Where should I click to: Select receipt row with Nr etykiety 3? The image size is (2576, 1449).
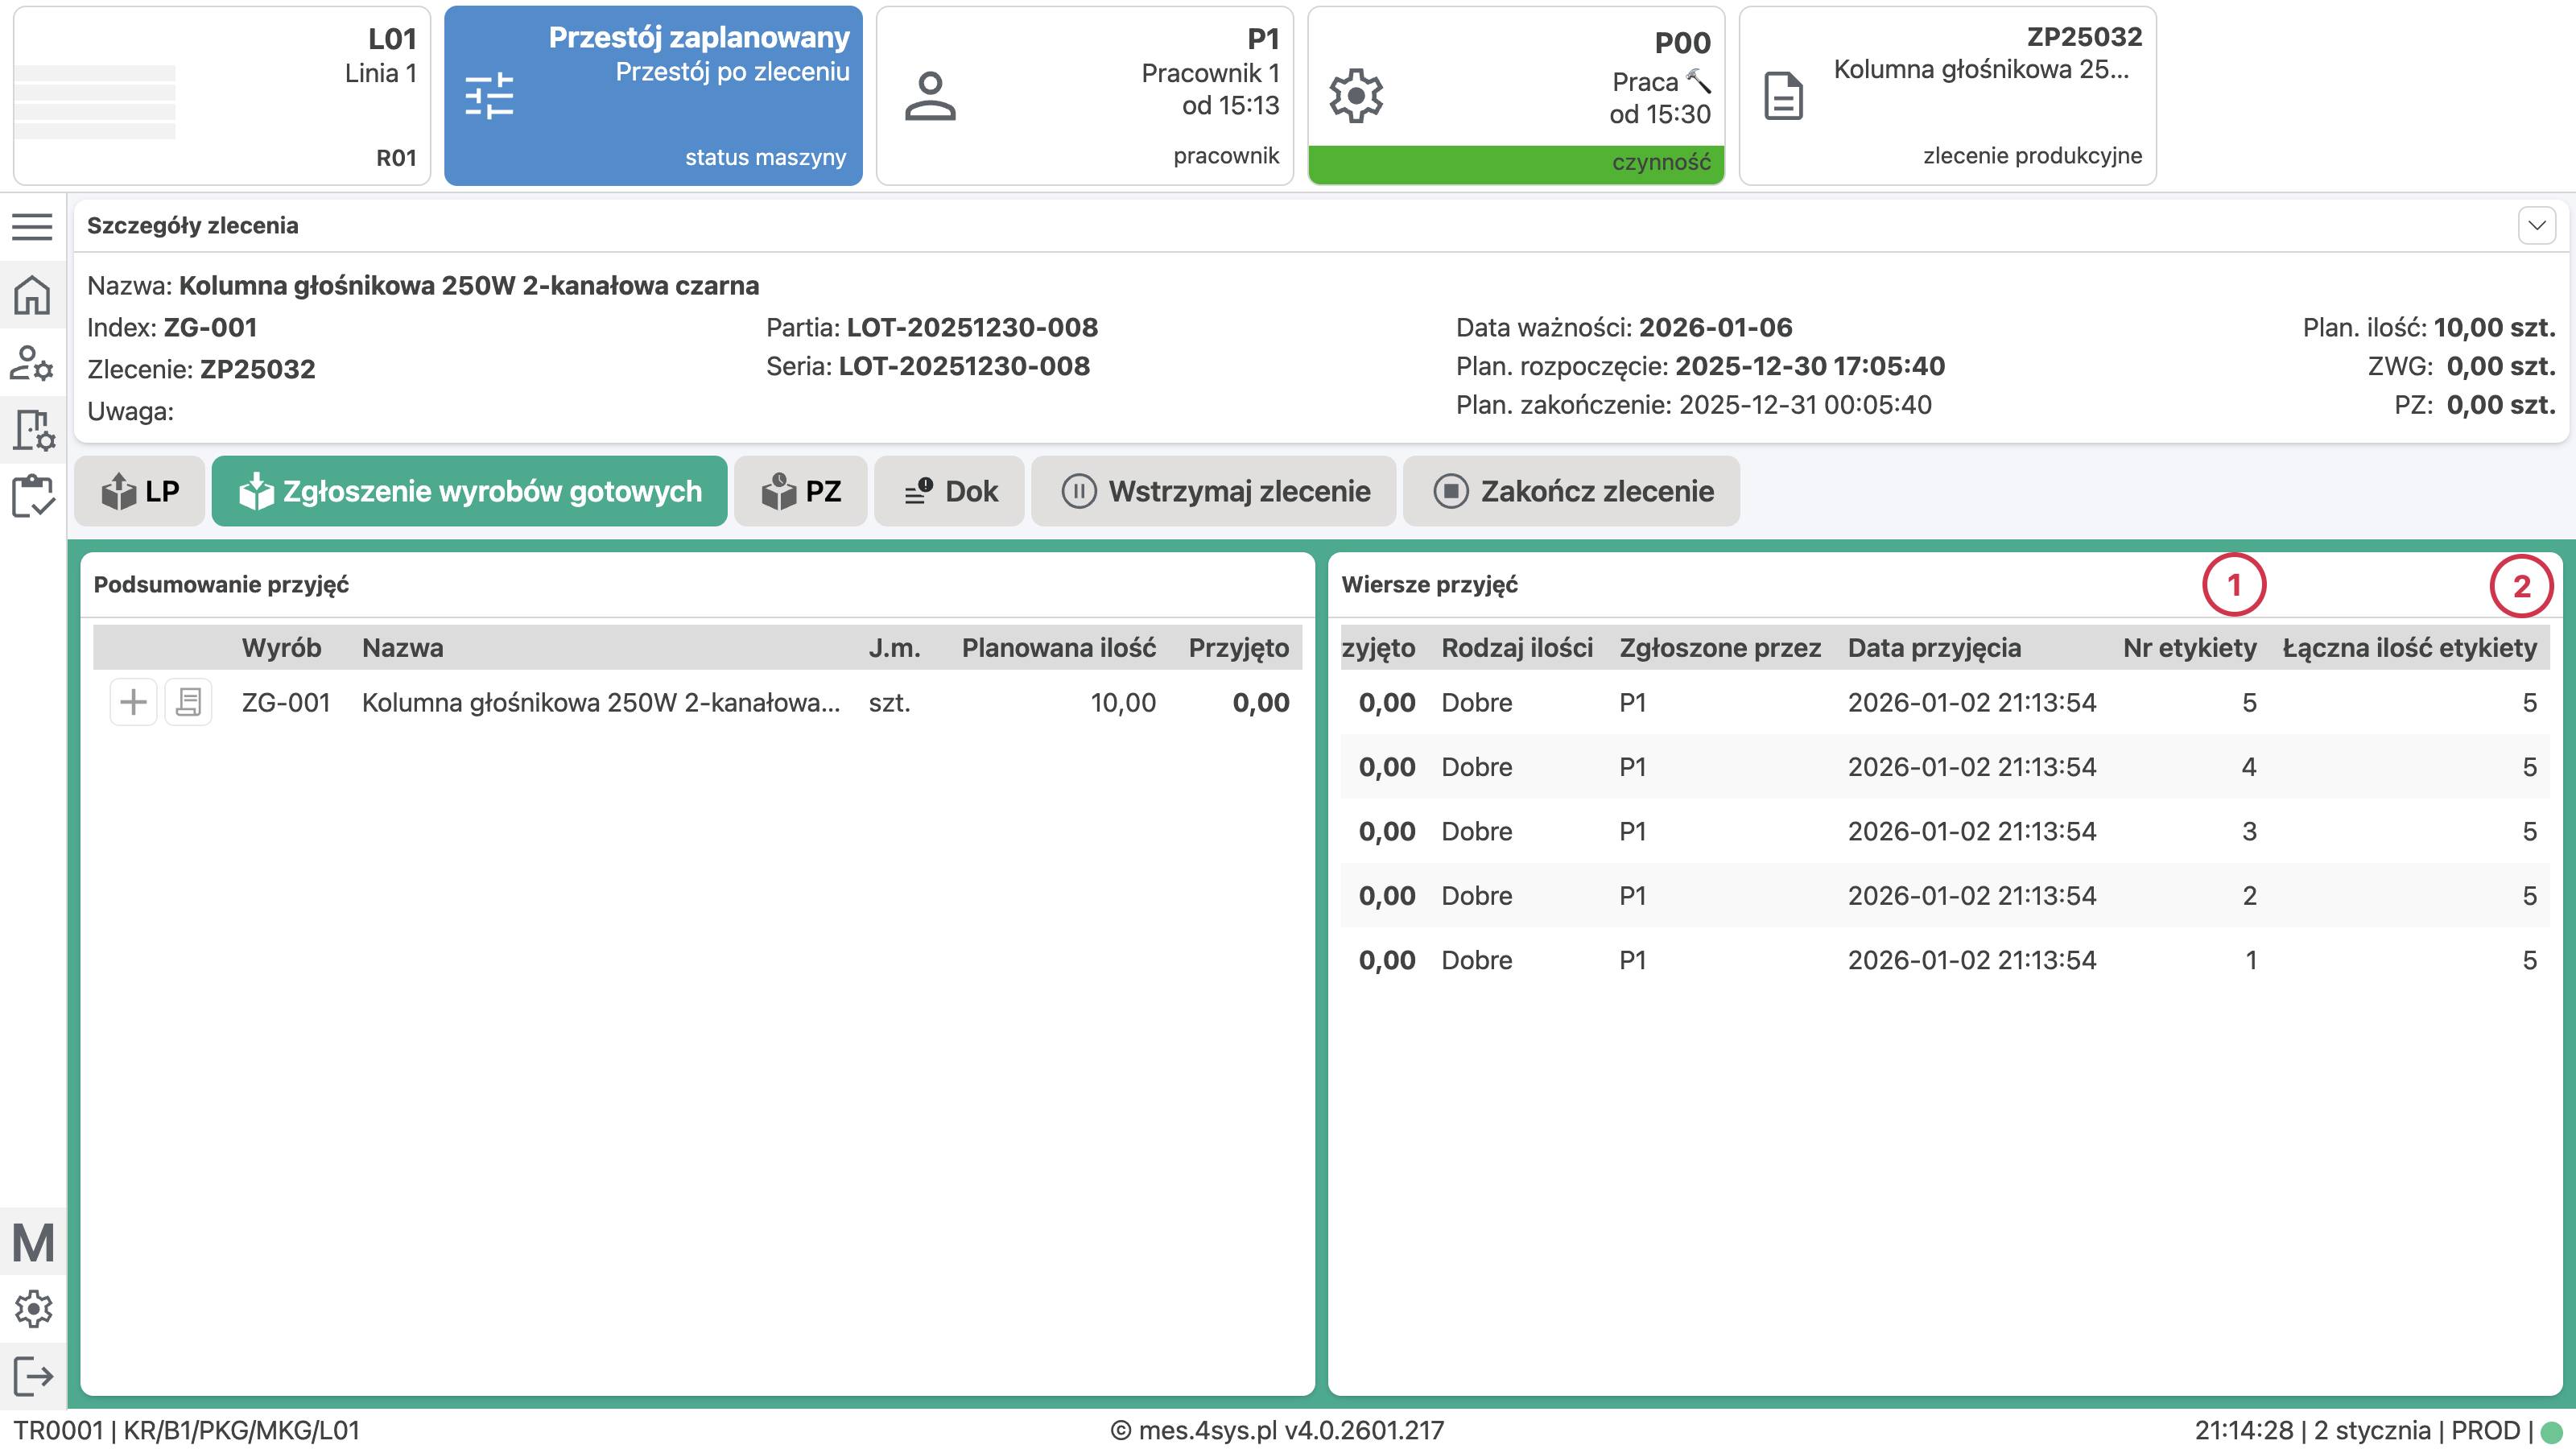click(x=1950, y=831)
